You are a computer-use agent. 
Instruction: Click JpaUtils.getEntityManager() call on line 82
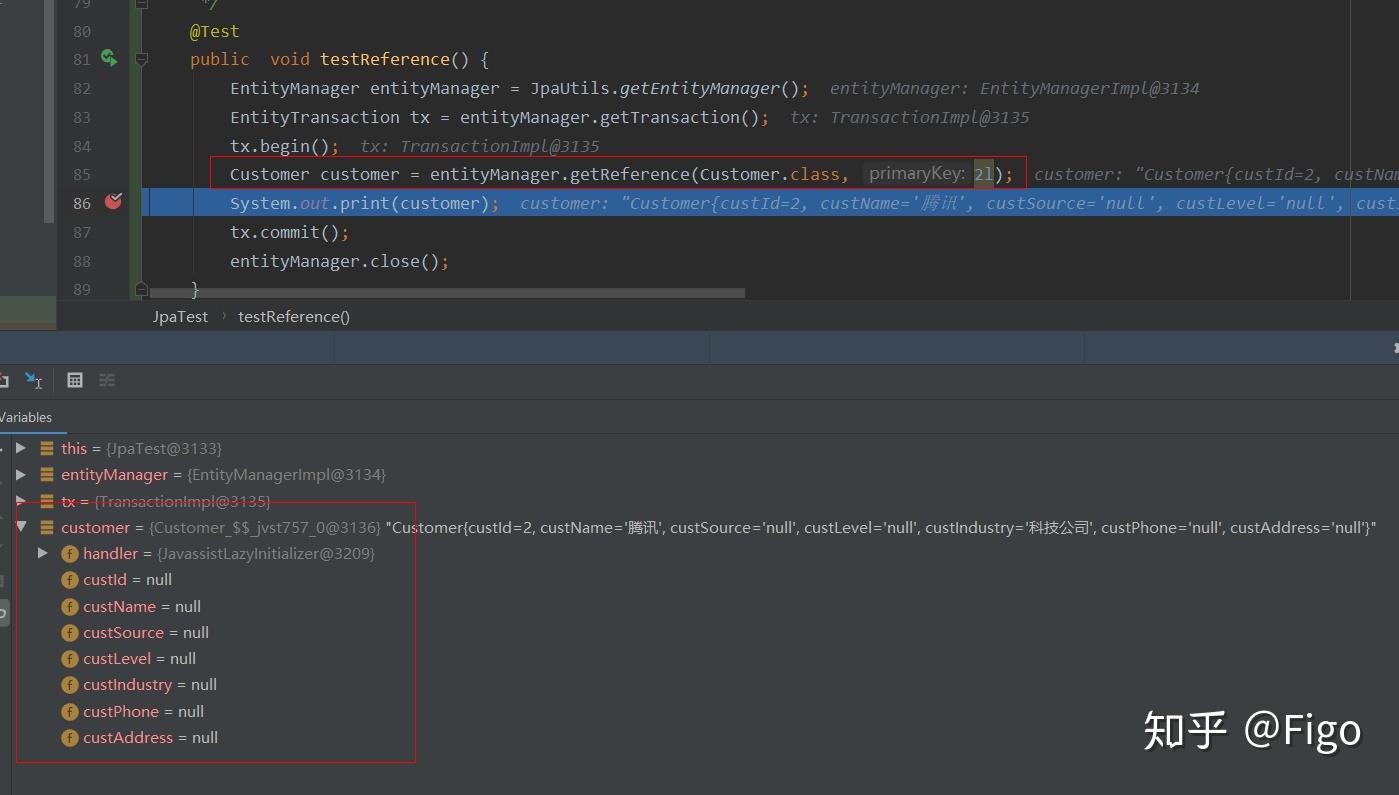coord(665,88)
